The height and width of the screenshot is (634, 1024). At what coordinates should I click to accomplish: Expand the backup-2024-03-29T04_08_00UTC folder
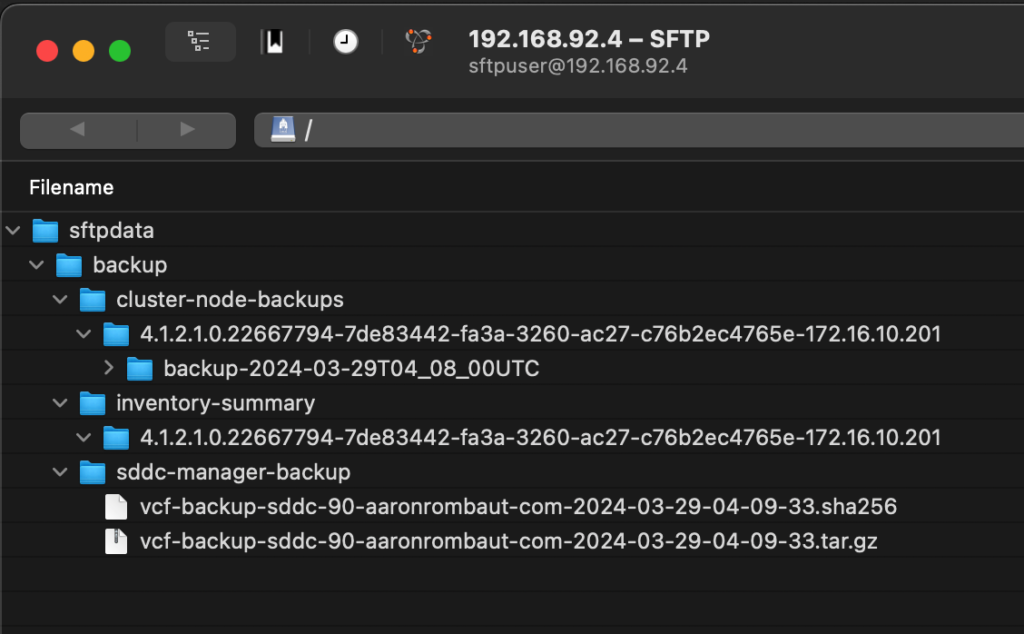click(x=109, y=369)
